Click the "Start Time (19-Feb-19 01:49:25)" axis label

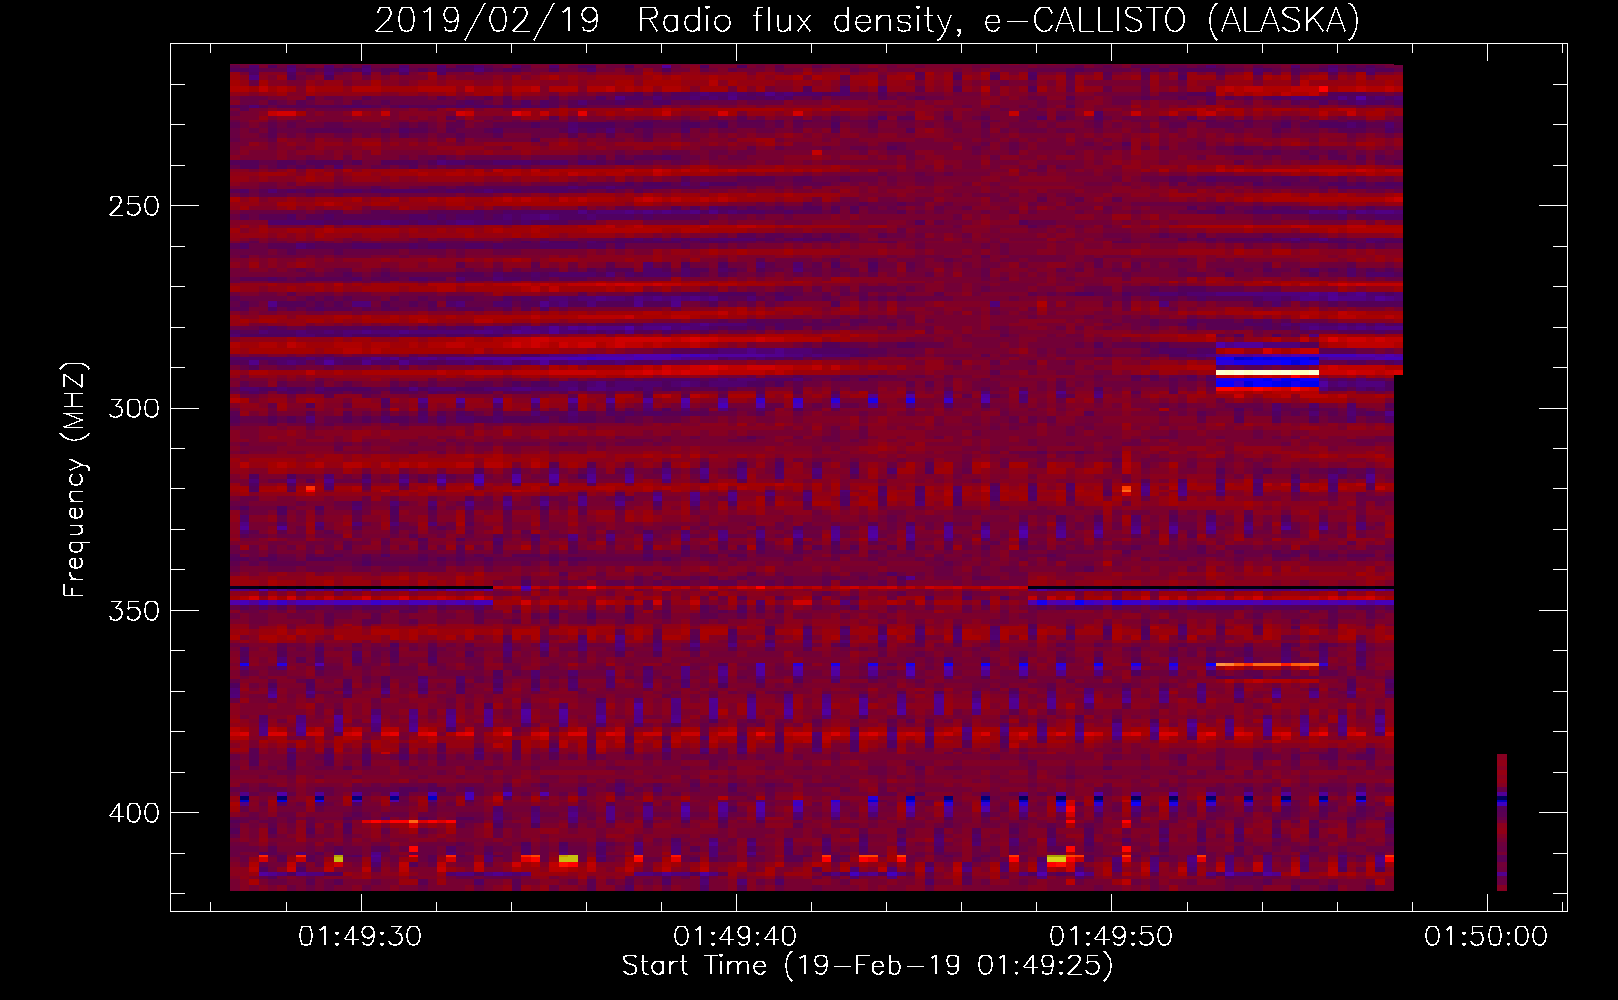[x=867, y=966]
